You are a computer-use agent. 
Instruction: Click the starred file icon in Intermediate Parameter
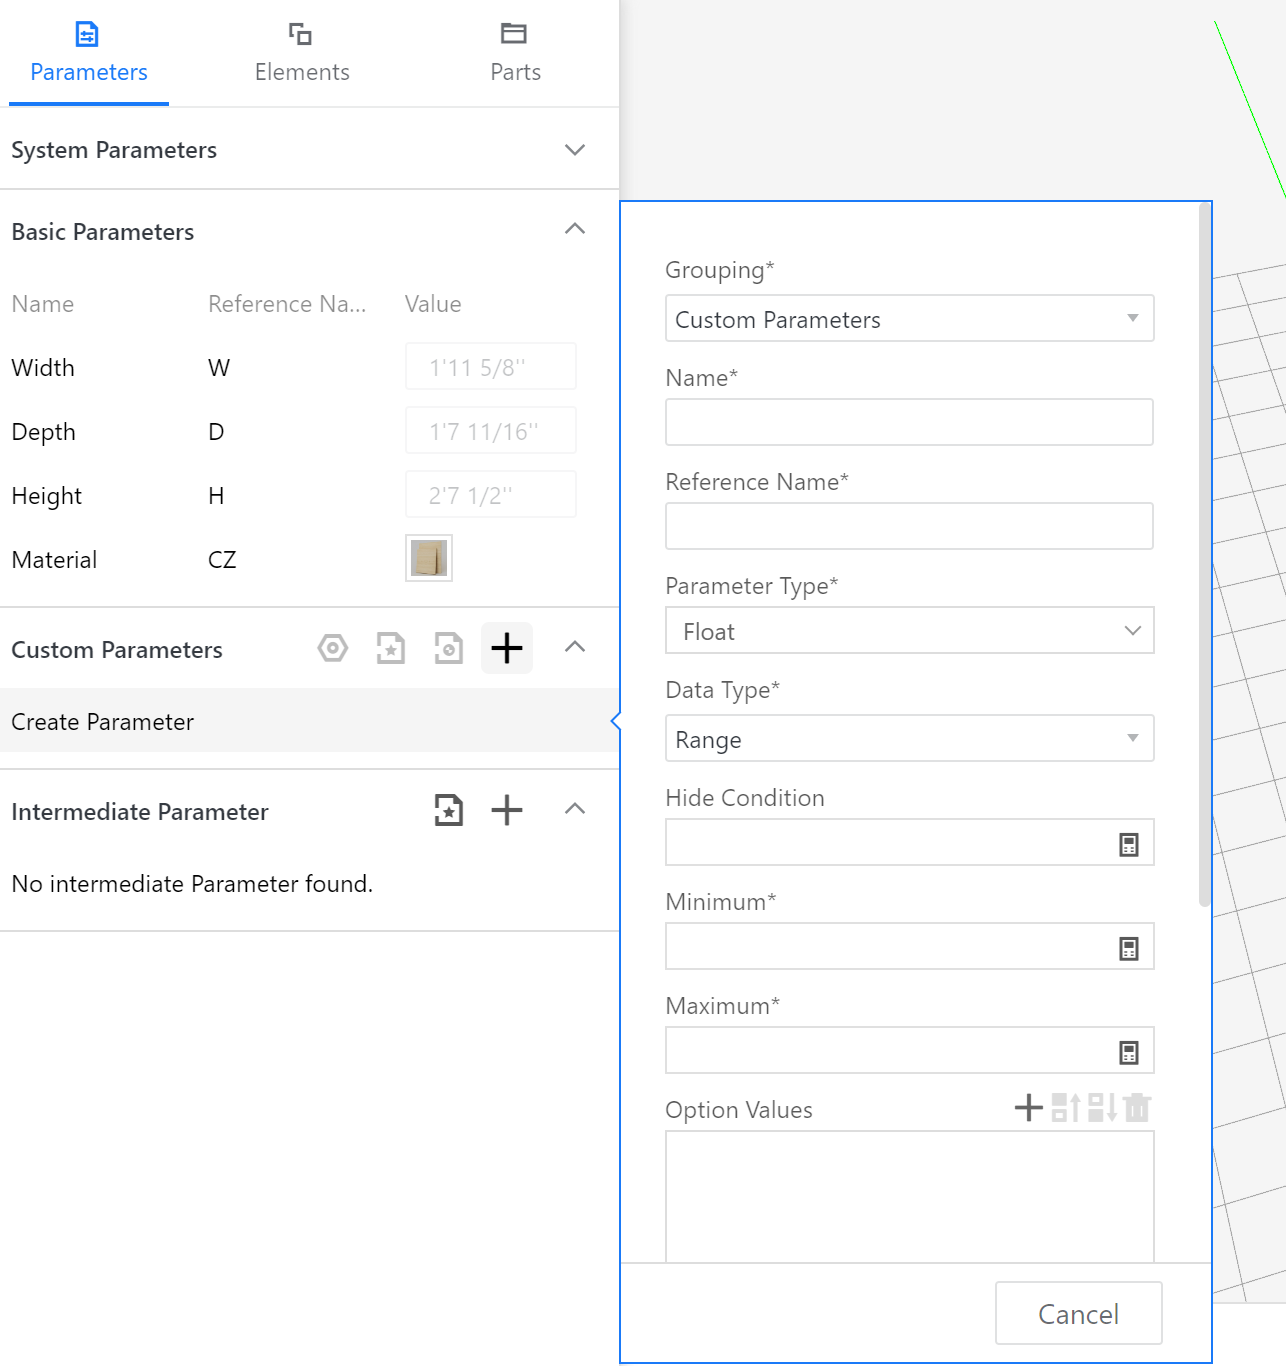click(x=449, y=810)
